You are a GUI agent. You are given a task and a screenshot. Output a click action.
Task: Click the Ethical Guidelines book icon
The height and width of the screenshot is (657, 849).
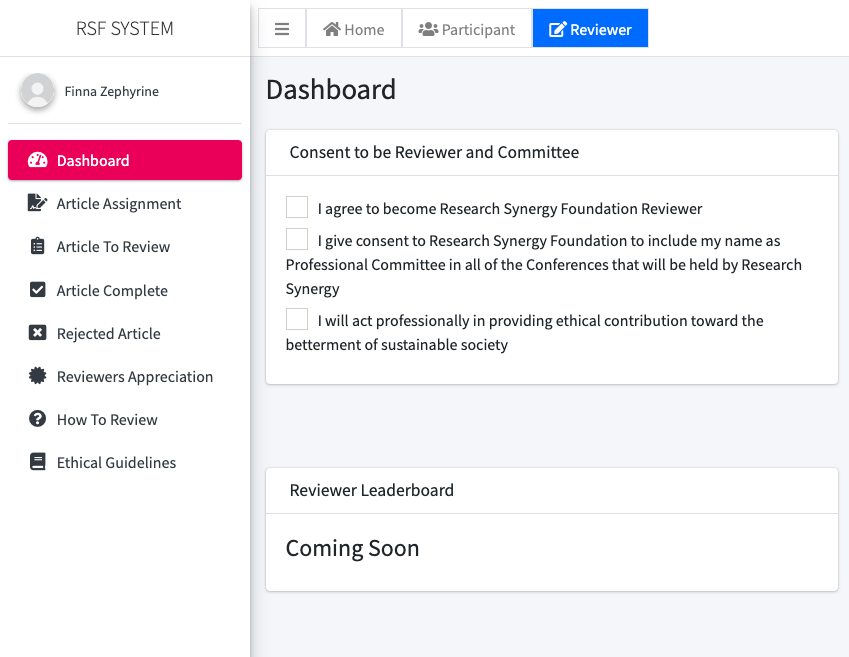[x=37, y=462]
